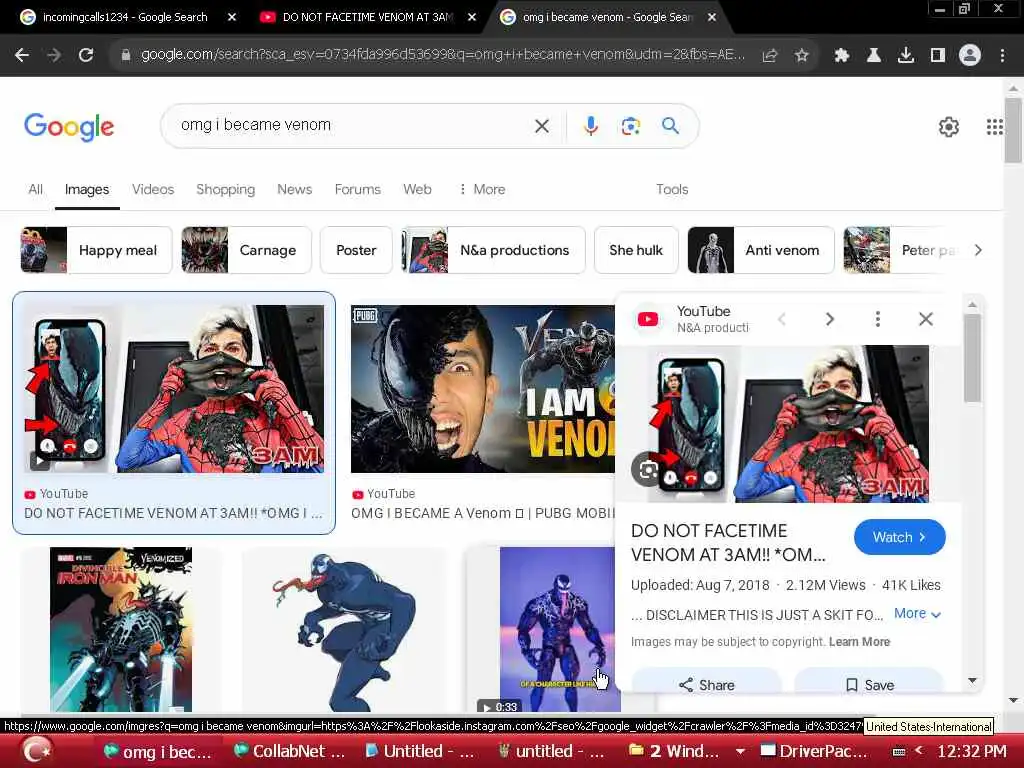Viewport: 1024px width, 768px height.
Task: Click the large preview image in side panel
Action: (789, 424)
